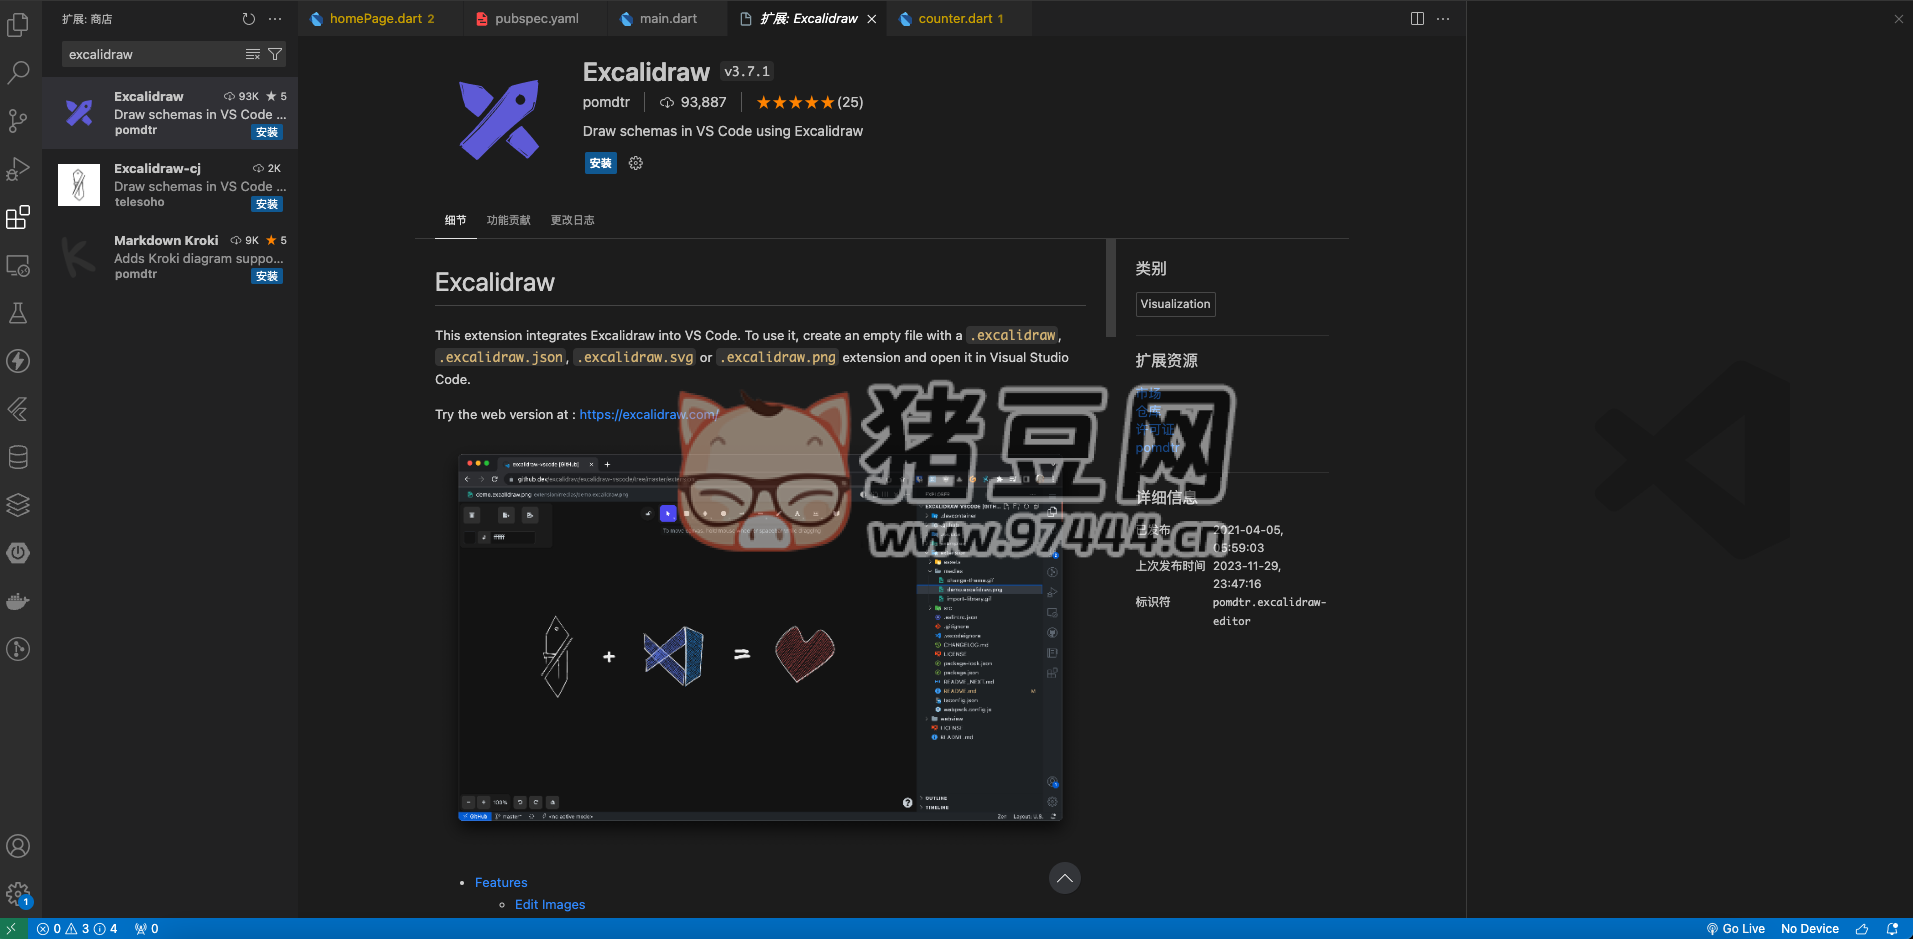Click the ports forwarded status item
The height and width of the screenshot is (939, 1913).
(x=146, y=929)
